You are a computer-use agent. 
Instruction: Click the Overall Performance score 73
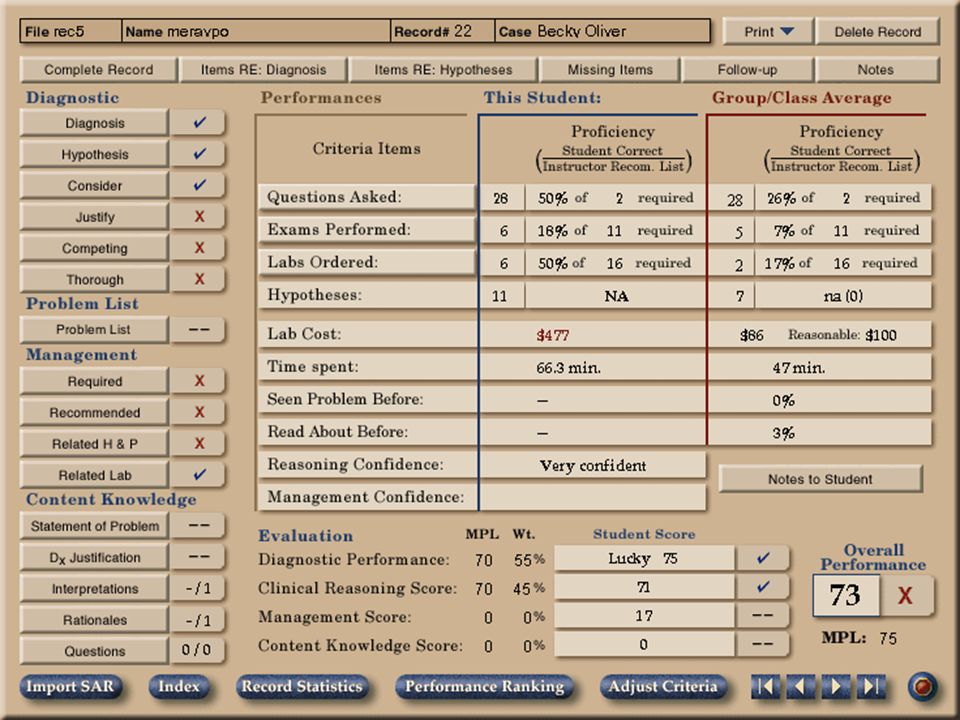pyautogui.click(x=846, y=595)
